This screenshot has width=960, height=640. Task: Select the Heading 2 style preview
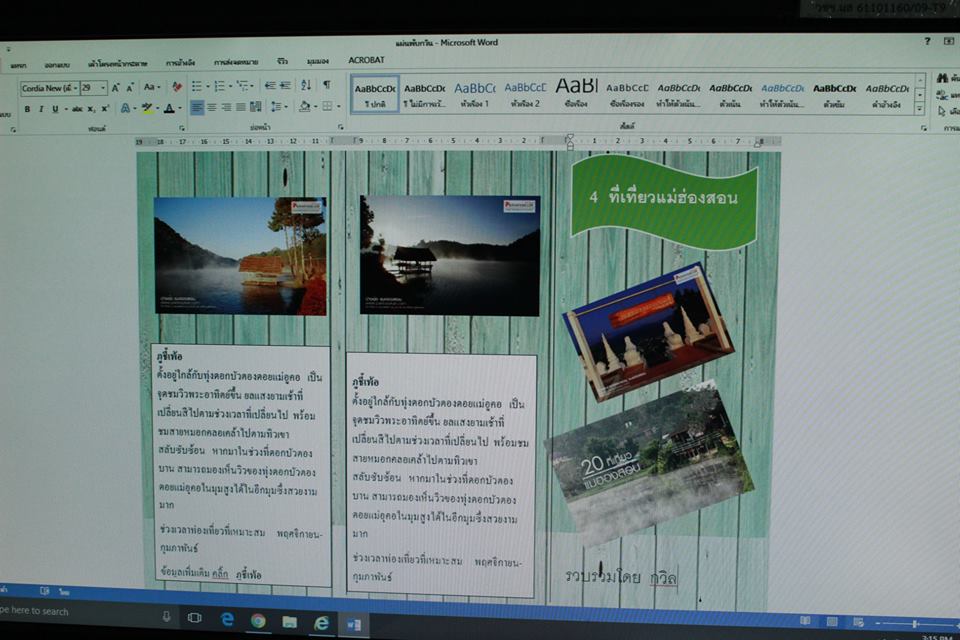pyautogui.click(x=525, y=93)
